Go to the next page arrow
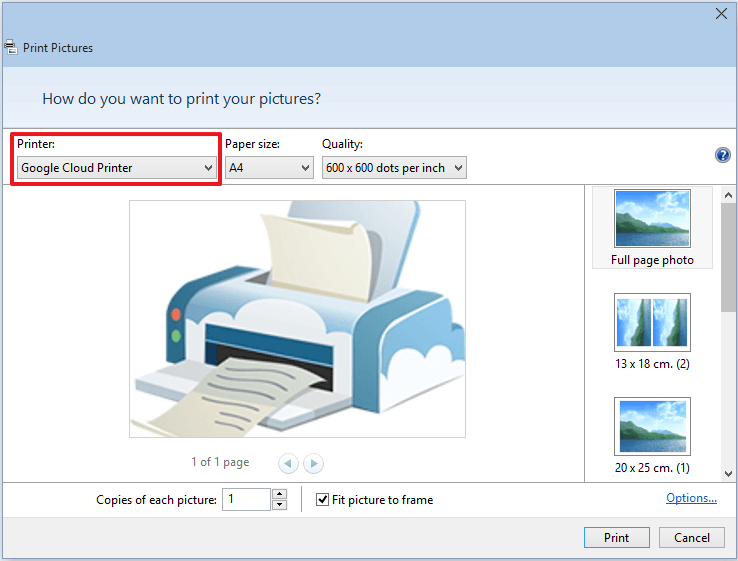 [313, 463]
